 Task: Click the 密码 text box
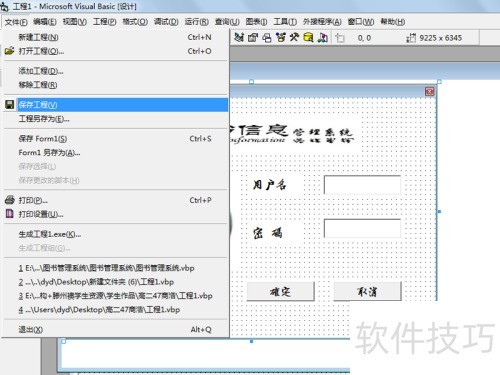(x=362, y=228)
